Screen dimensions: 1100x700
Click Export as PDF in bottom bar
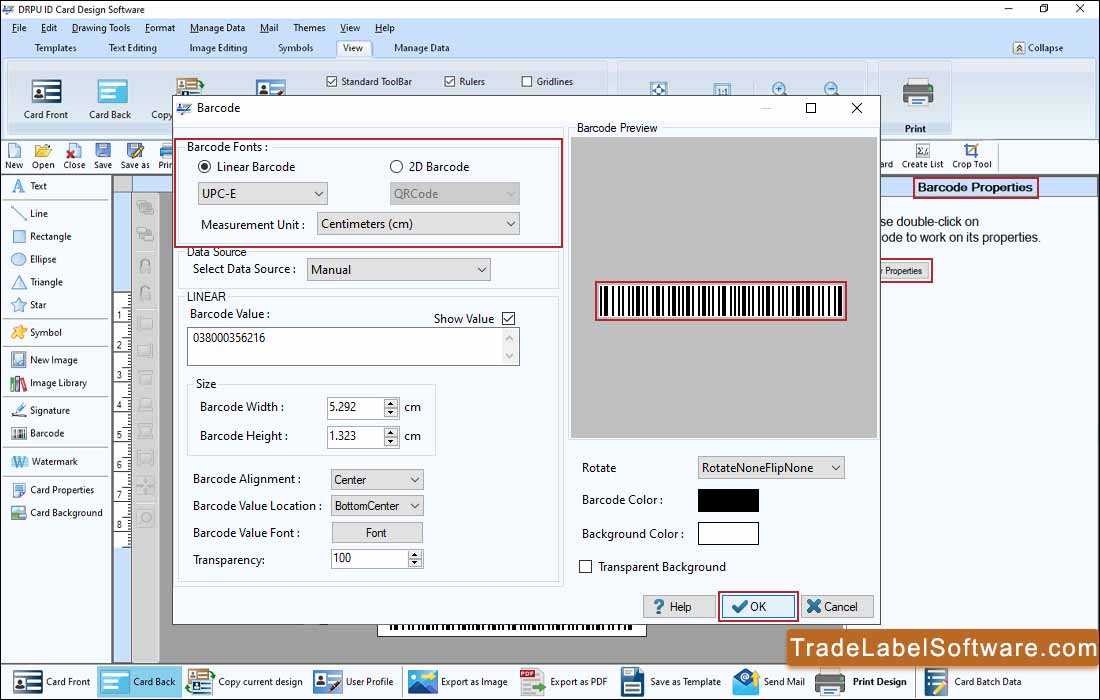pyautogui.click(x=564, y=681)
